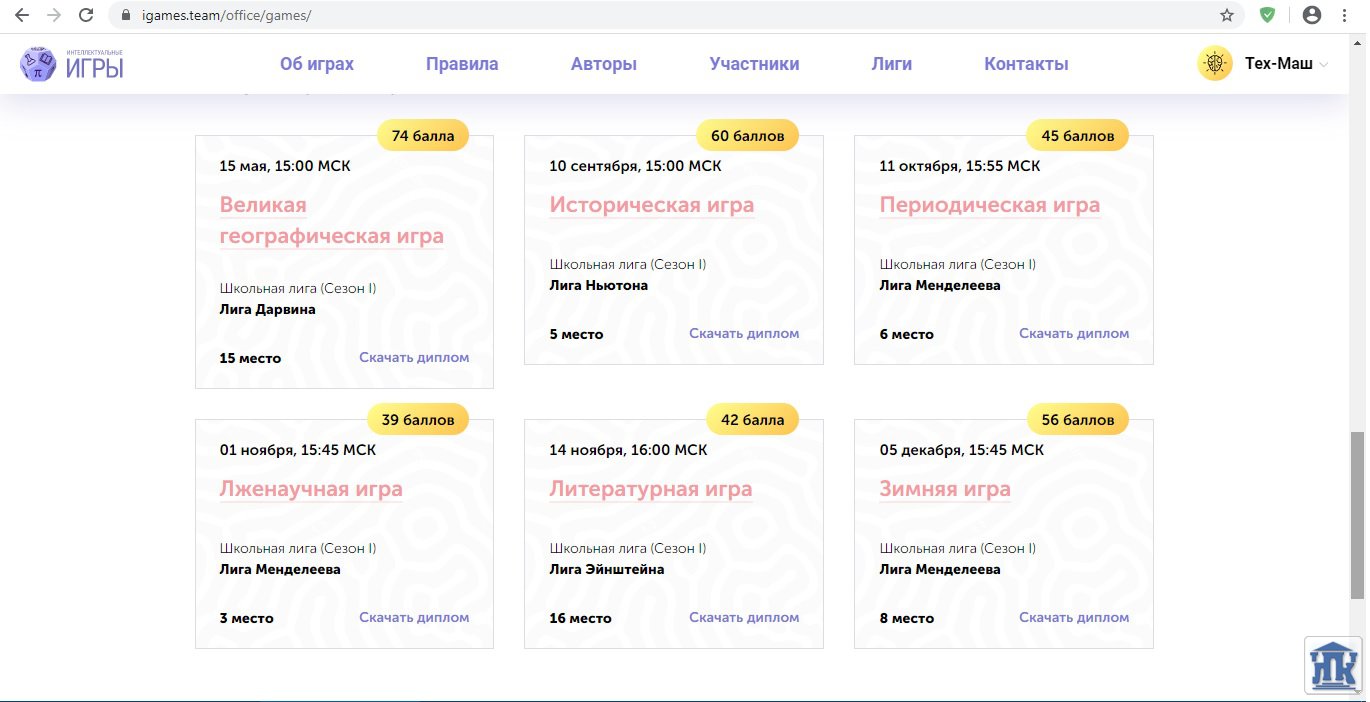Image resolution: width=1370 pixels, height=702 pixels.
Task: Open the Лженаучная игра title link
Action: (x=311, y=489)
